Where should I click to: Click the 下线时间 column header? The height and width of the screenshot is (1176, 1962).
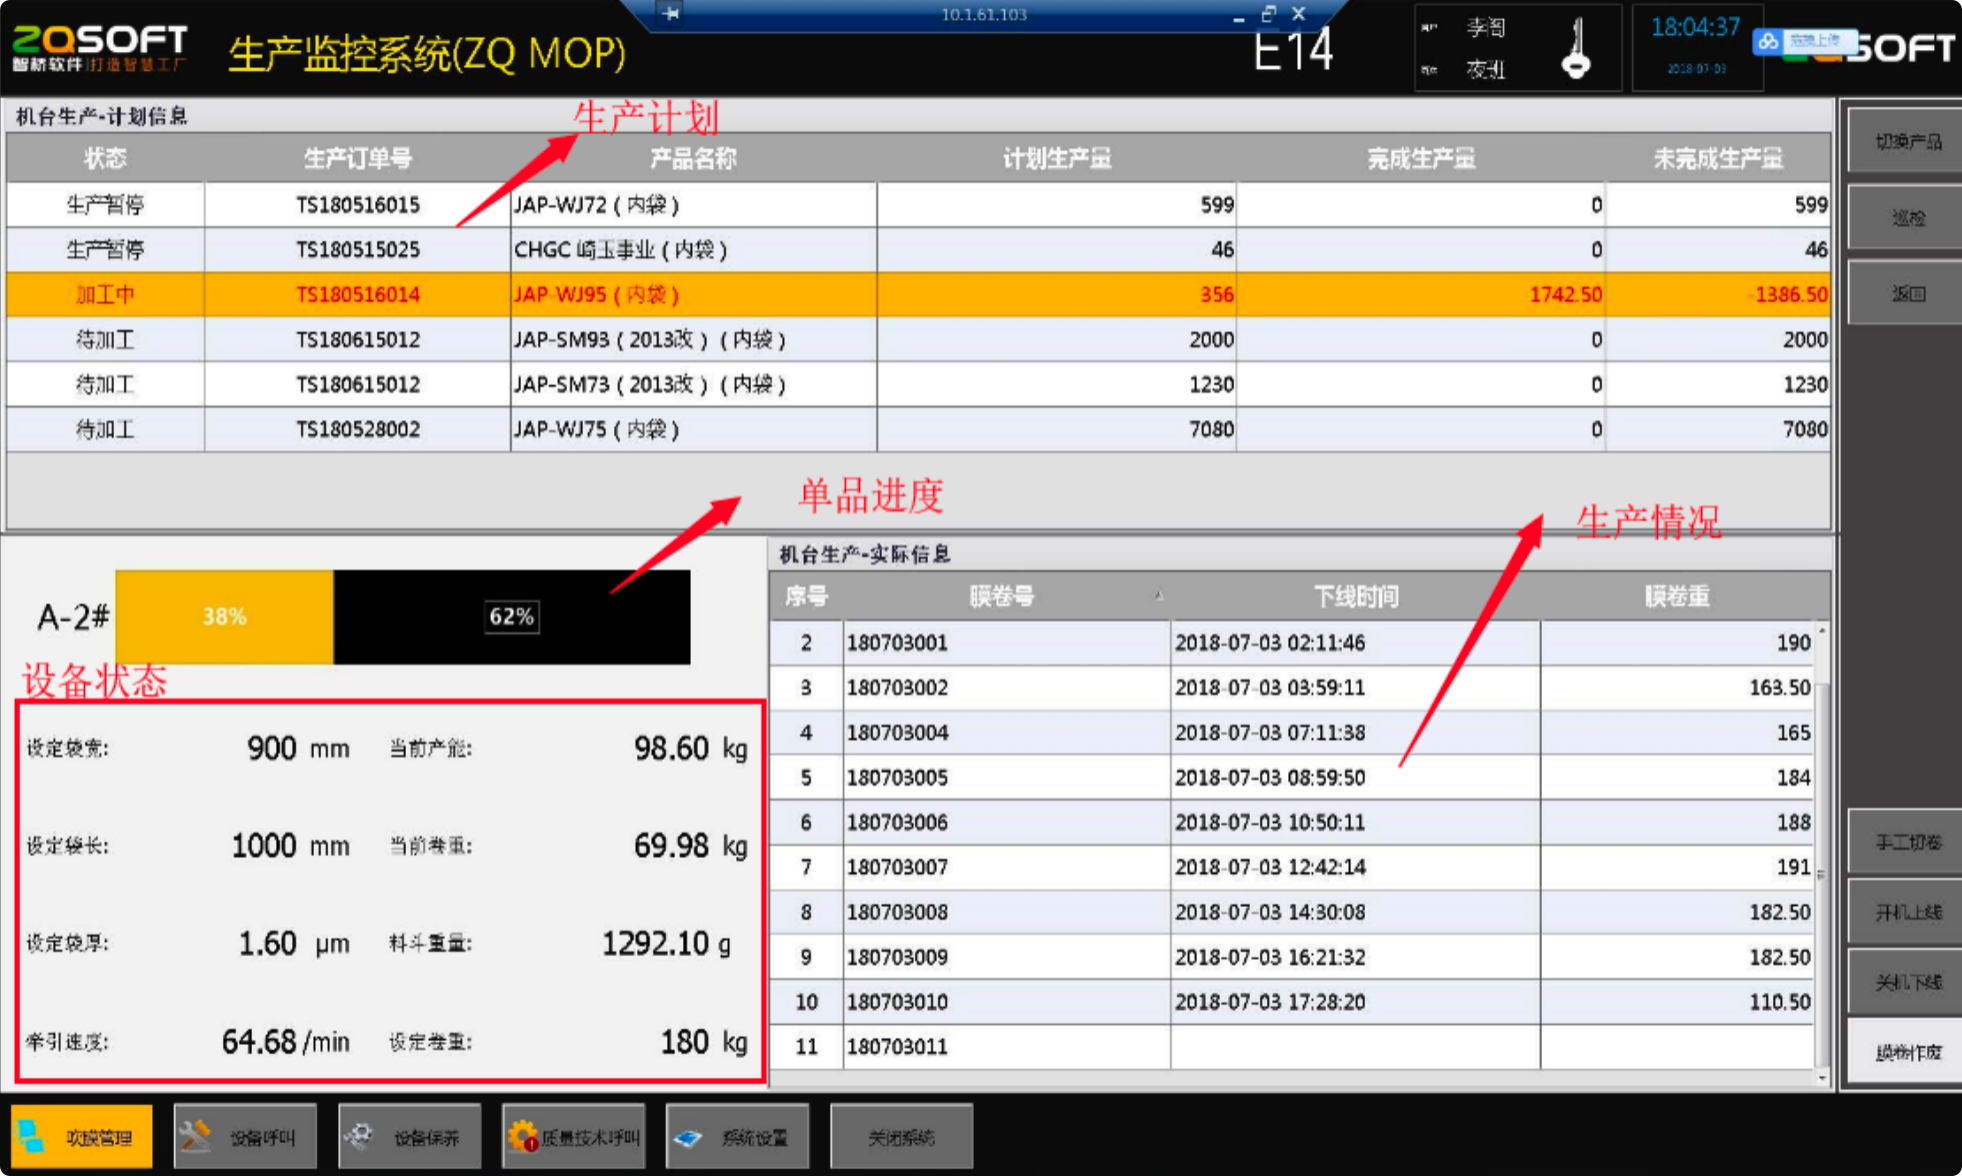coord(1355,597)
